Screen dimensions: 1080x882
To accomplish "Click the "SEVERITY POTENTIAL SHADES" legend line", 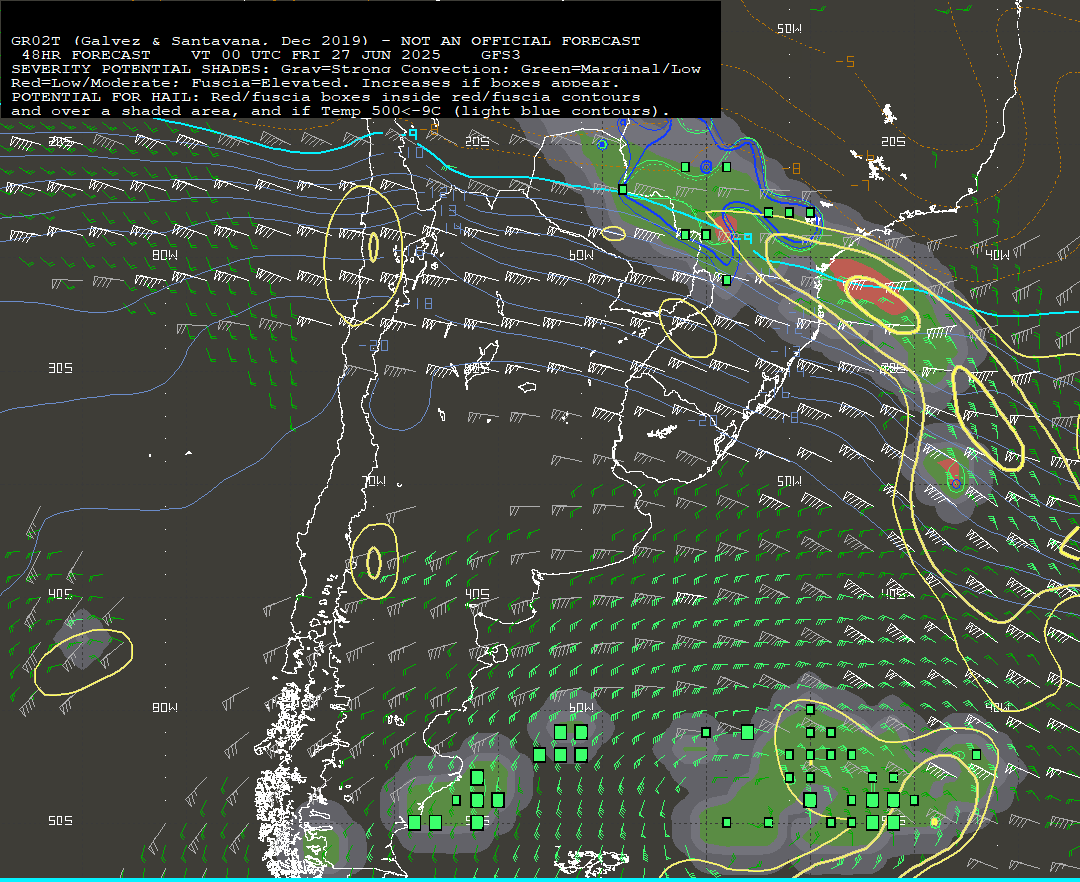I will coord(356,69).
